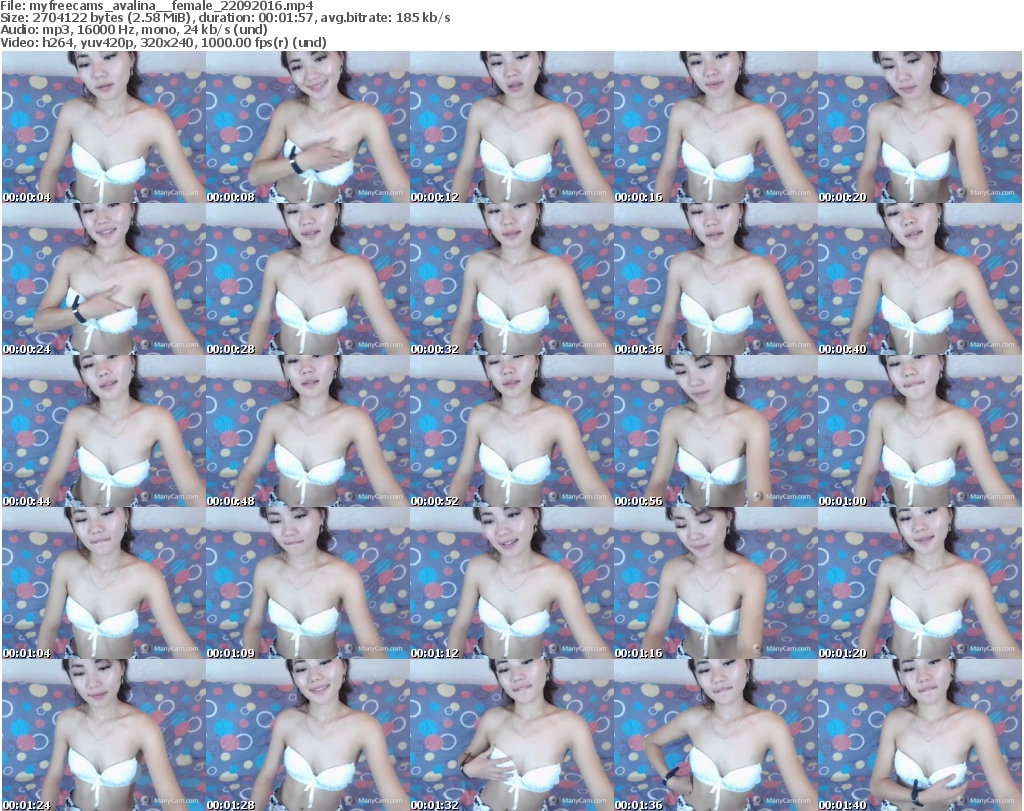
Task: Choose the thumbnail labeled 00:01:04
Action: point(104,583)
